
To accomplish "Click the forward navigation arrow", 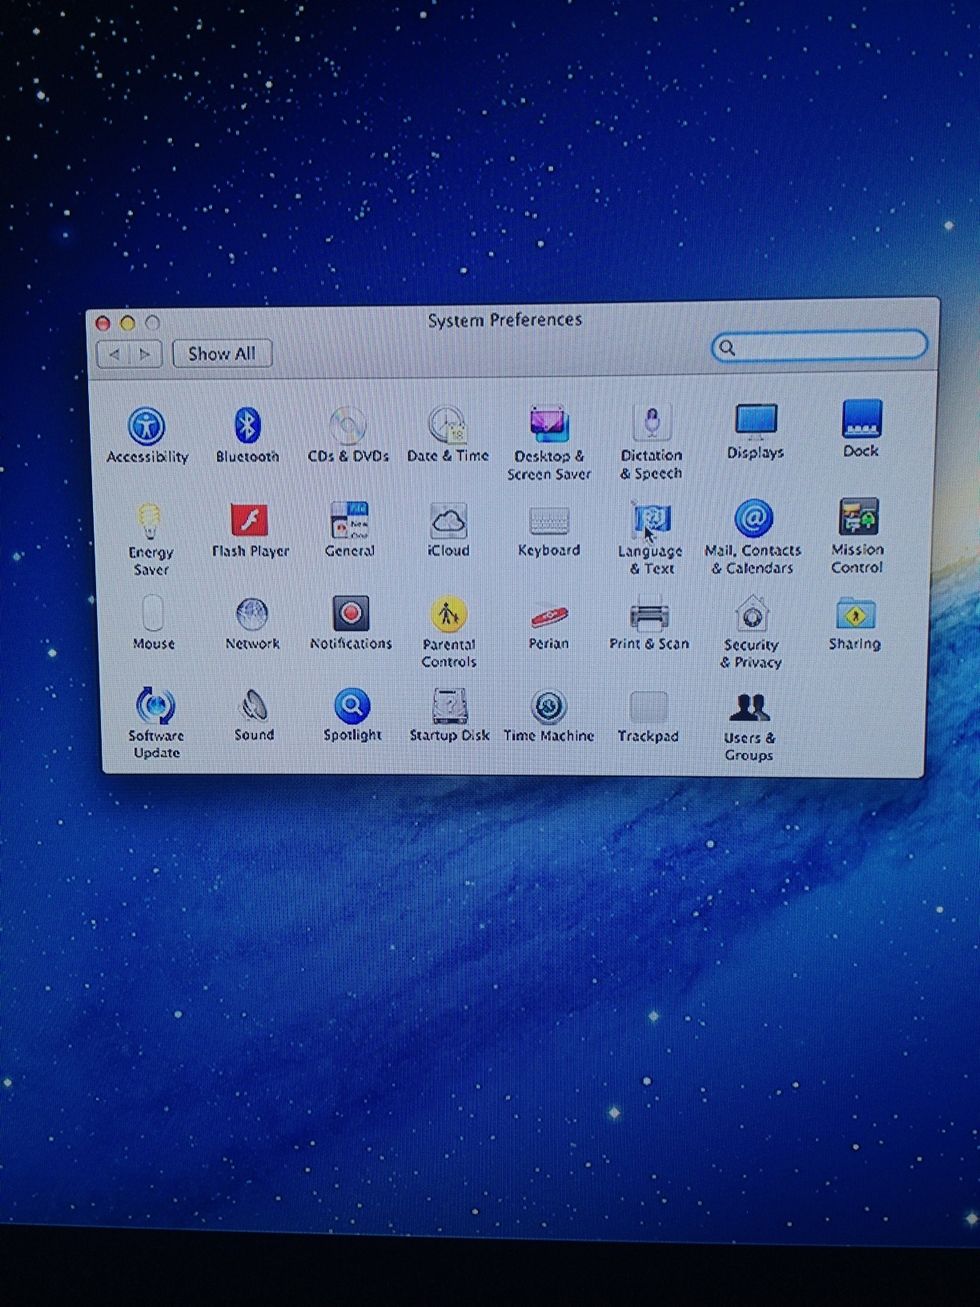I will pos(145,354).
